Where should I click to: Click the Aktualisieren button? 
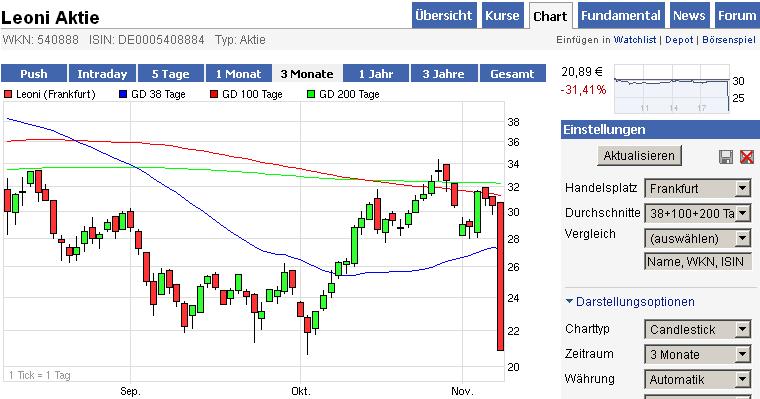tap(639, 156)
